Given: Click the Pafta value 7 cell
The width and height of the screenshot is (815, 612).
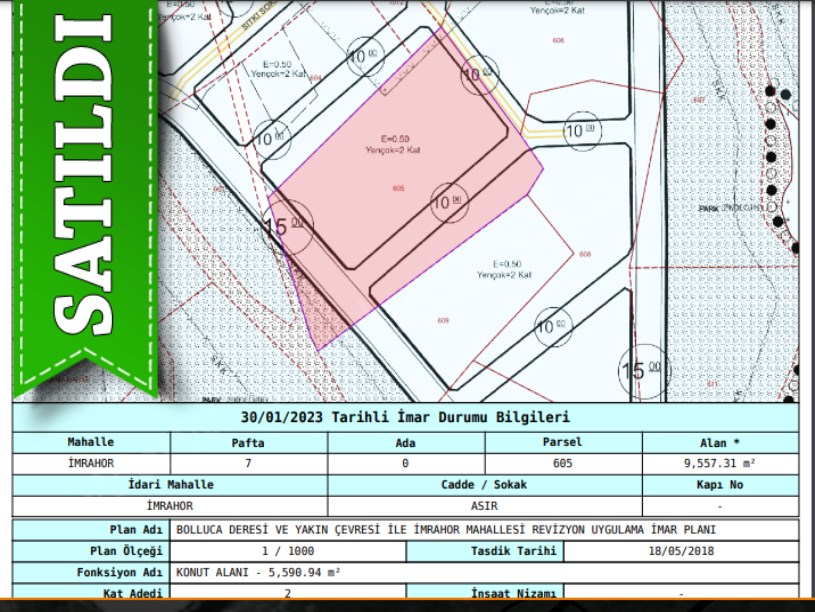Looking at the screenshot, I should coord(248,463).
